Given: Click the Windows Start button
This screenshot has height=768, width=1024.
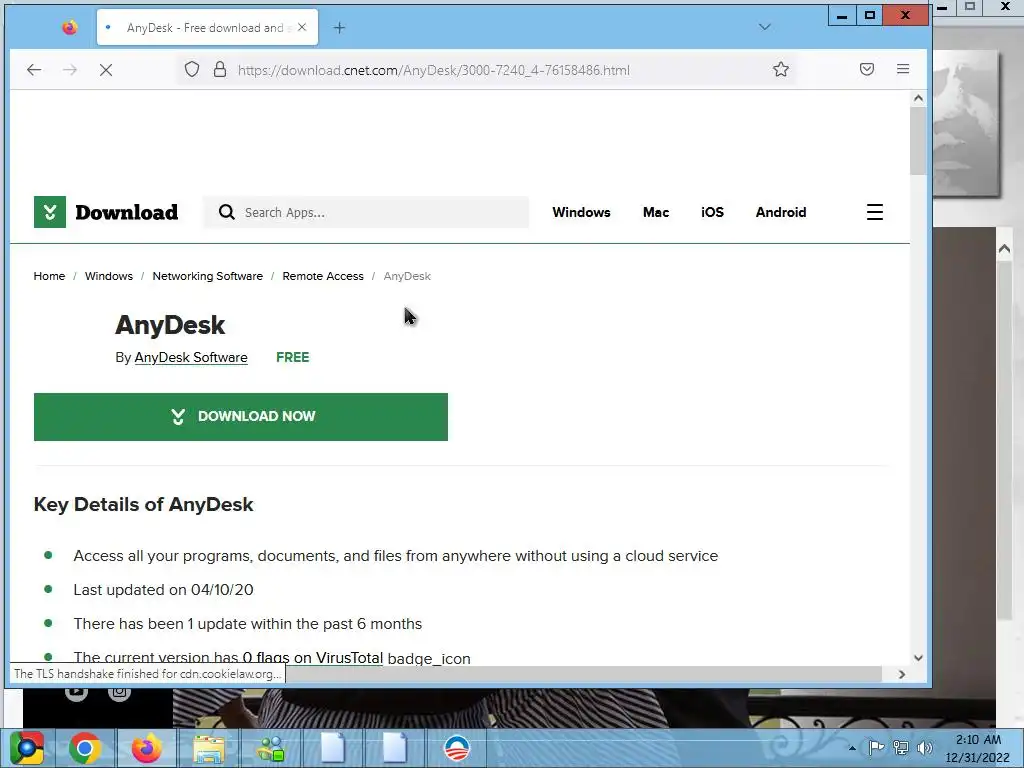Looking at the screenshot, I should 26,748.
